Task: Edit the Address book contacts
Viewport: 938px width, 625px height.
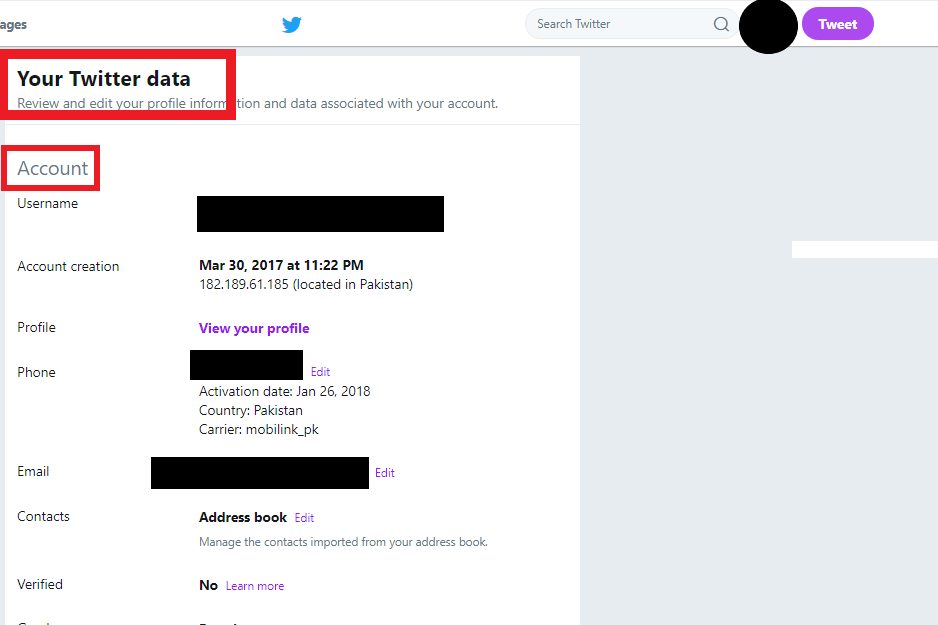Action: click(304, 518)
